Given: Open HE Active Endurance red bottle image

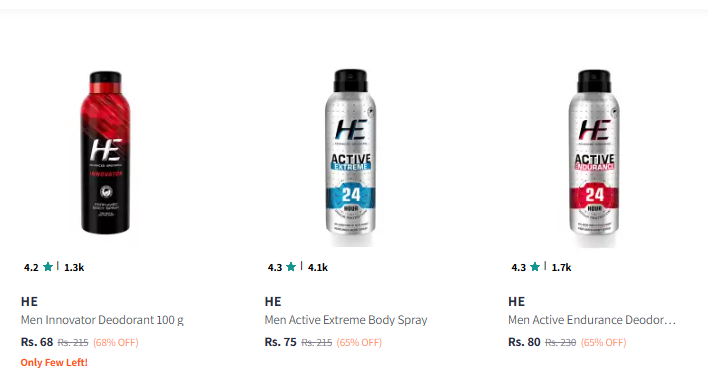Looking at the screenshot, I should [x=594, y=153].
